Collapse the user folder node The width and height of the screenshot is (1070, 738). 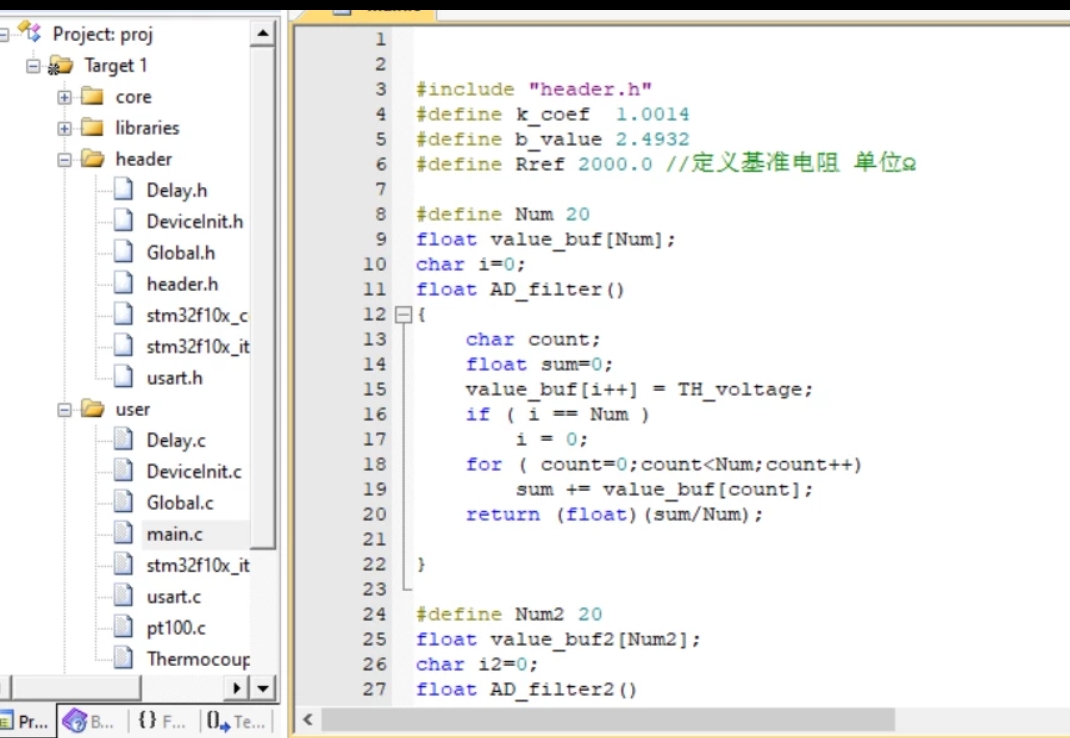click(64, 410)
